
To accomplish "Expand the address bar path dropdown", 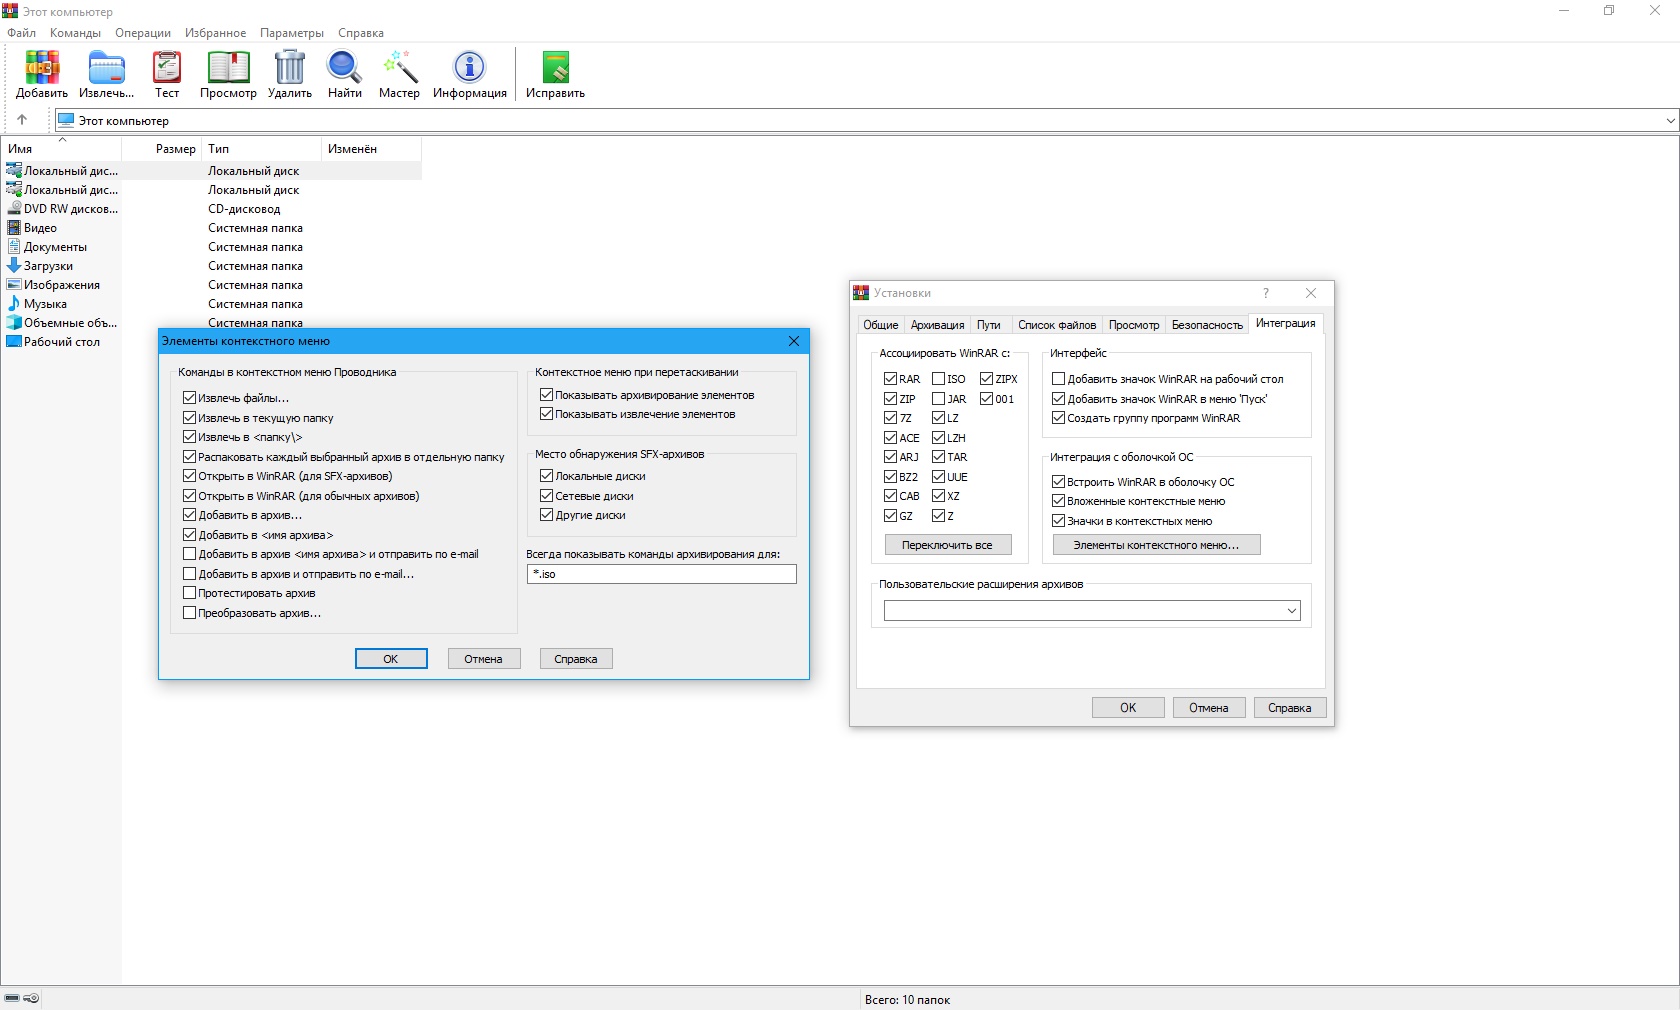I will click(1670, 121).
